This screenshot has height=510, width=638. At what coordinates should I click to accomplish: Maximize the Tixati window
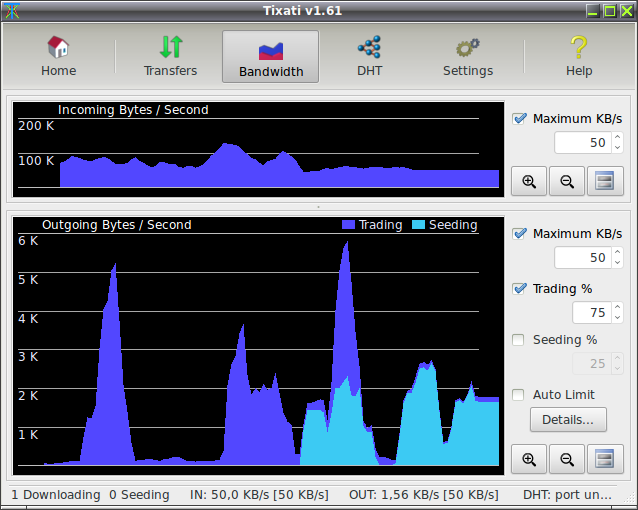coord(610,11)
